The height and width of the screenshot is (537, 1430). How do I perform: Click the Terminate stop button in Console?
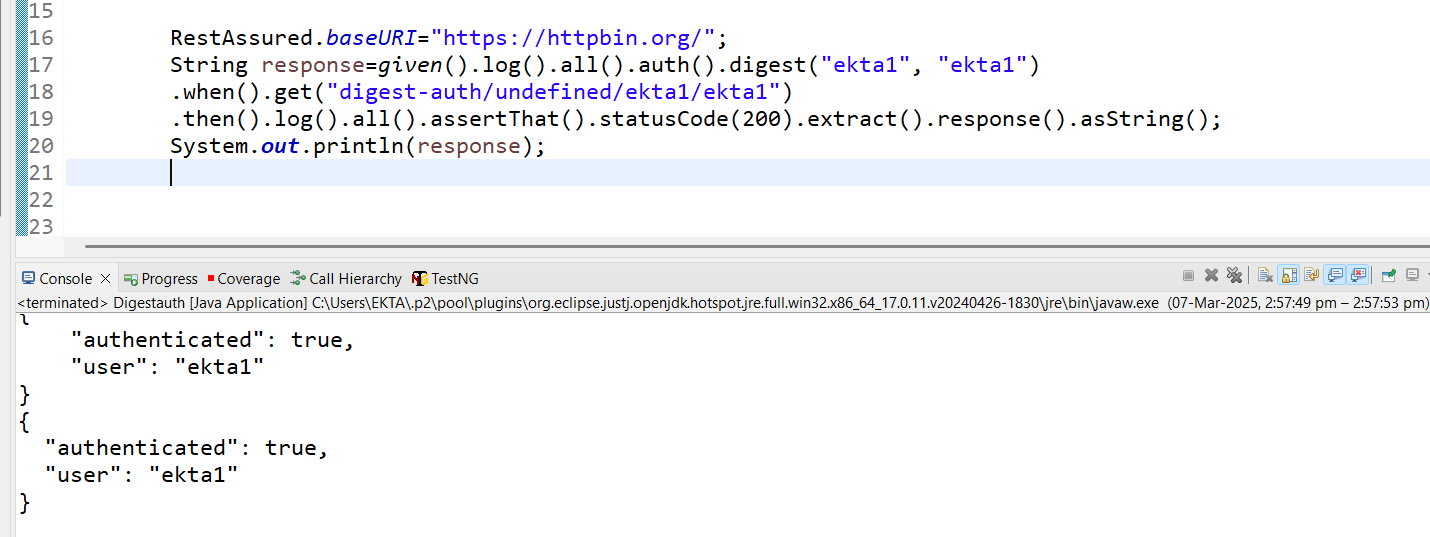point(1188,275)
